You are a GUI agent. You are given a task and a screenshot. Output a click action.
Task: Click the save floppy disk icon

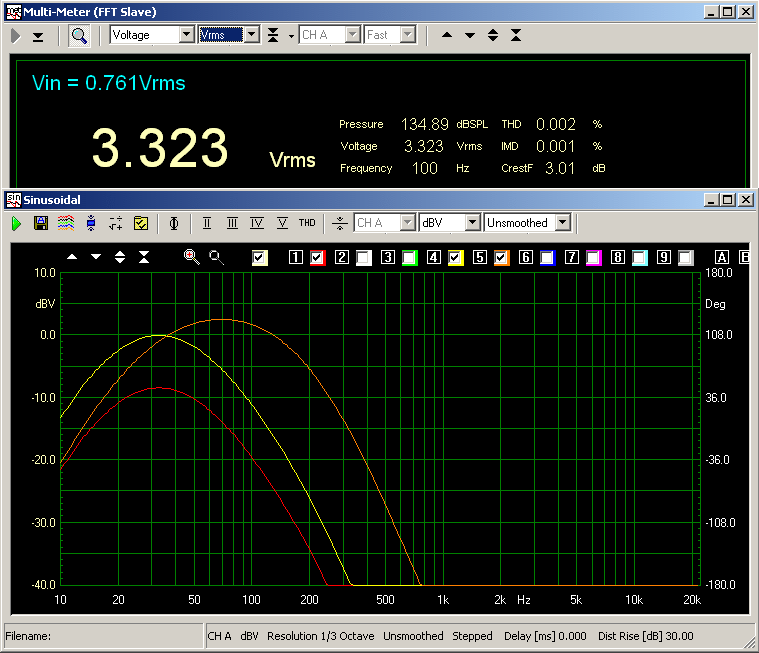tap(41, 223)
